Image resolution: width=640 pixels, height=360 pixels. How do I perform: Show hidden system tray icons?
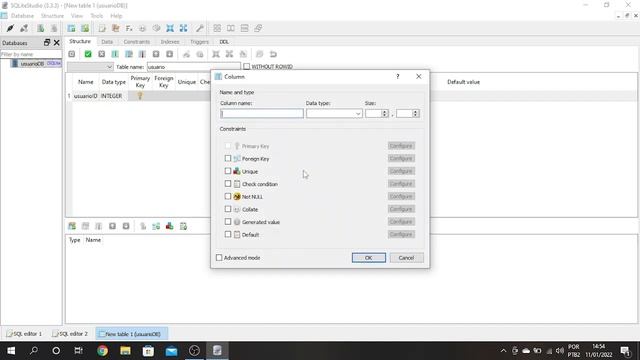pos(503,351)
